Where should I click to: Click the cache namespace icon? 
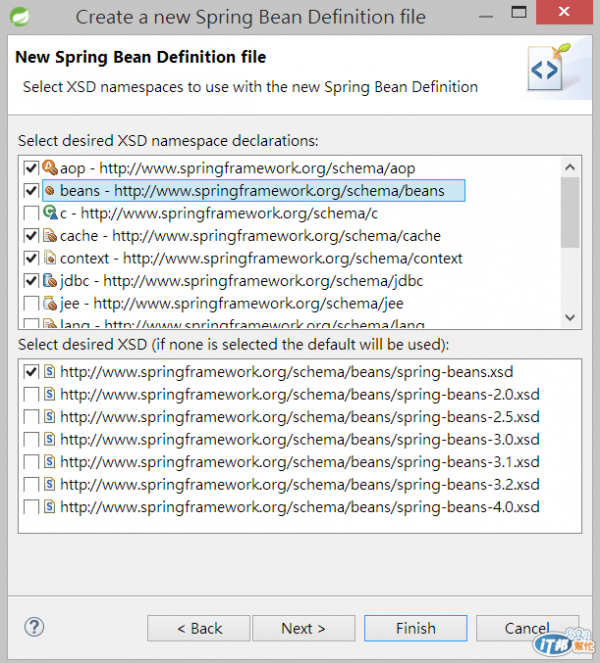pyautogui.click(x=50, y=236)
